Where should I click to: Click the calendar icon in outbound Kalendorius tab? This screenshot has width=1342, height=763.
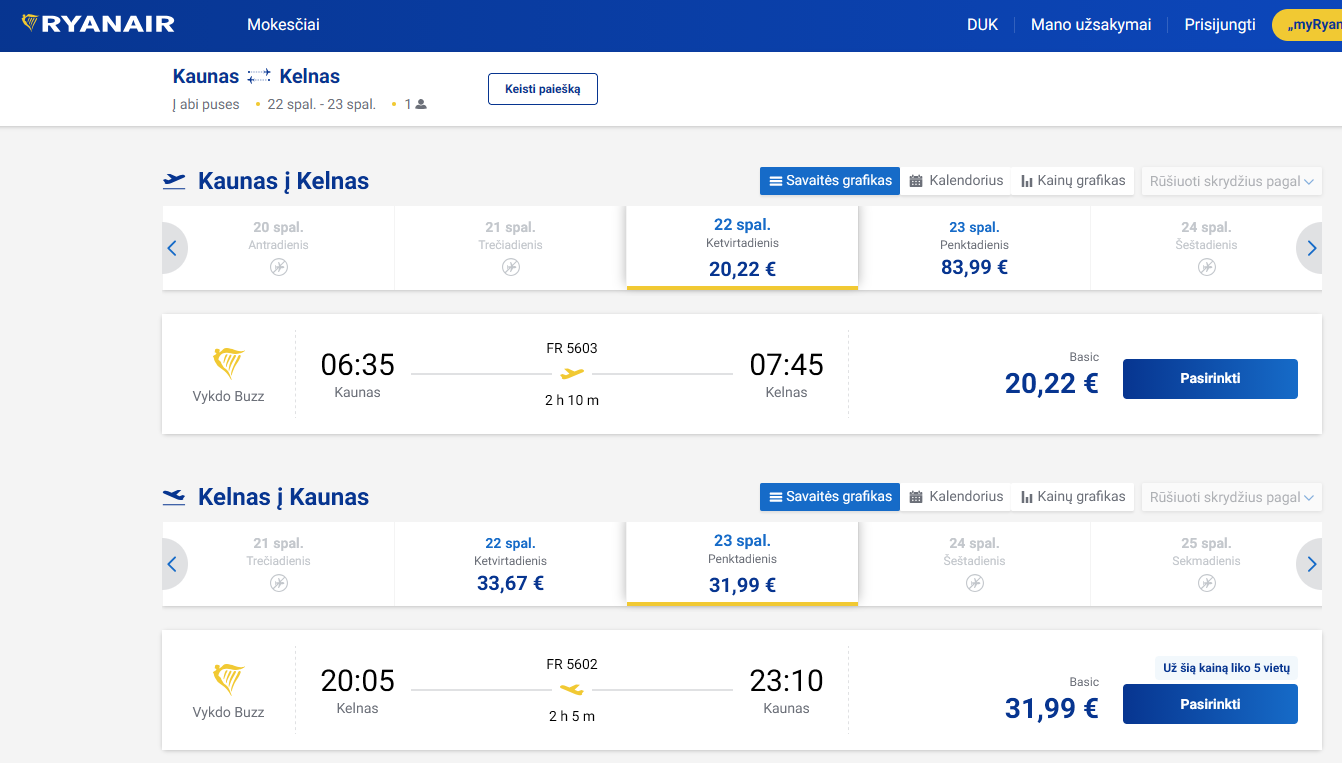[916, 182]
